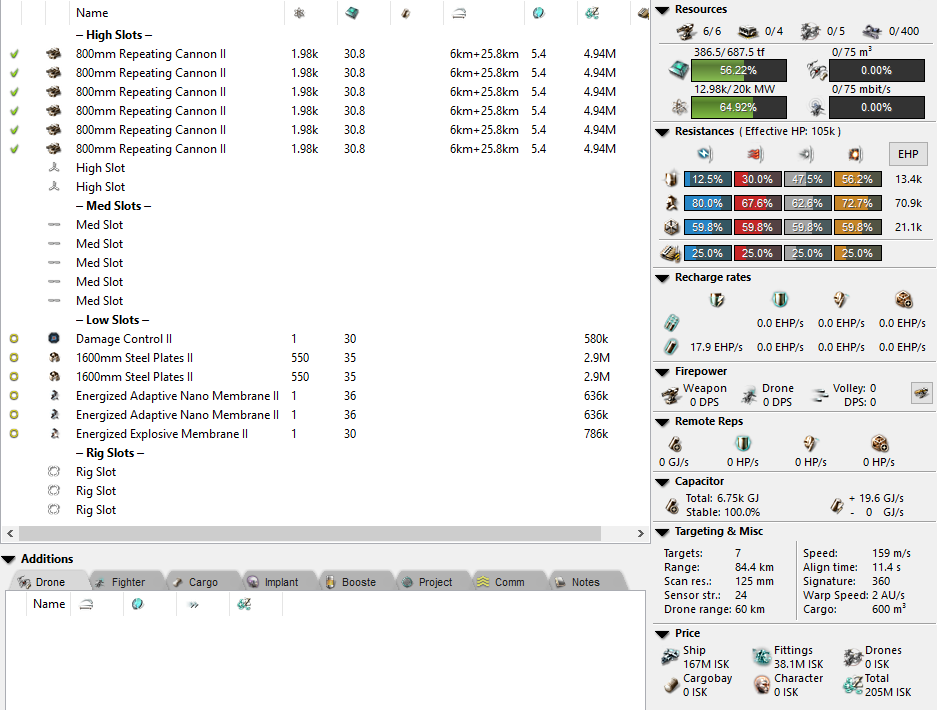Click the Damage Control II module icon

click(x=54, y=339)
